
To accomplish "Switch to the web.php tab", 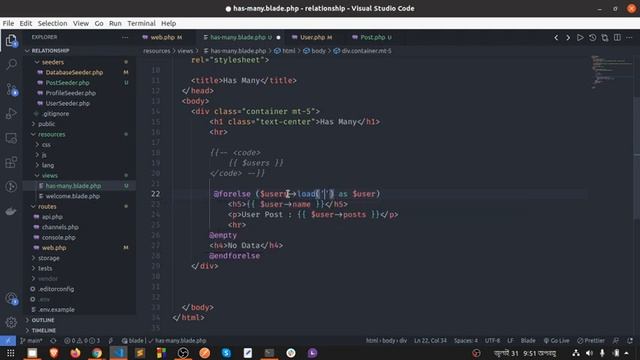I will pyautogui.click(x=162, y=37).
